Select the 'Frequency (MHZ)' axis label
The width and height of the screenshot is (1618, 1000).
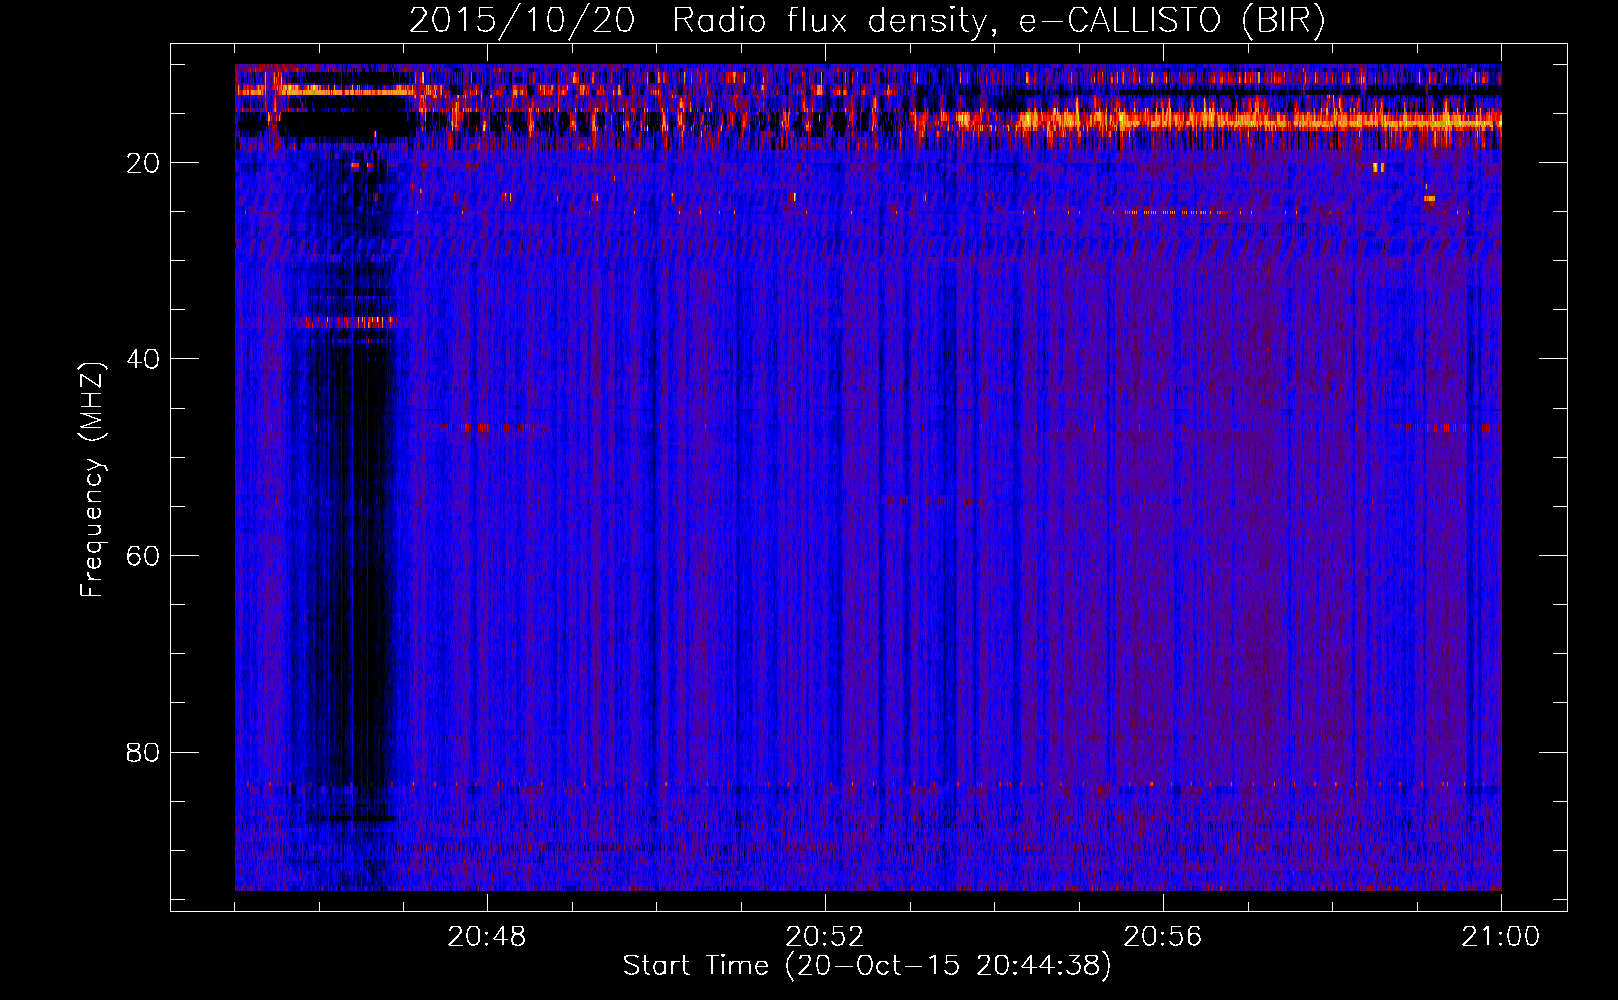point(92,480)
